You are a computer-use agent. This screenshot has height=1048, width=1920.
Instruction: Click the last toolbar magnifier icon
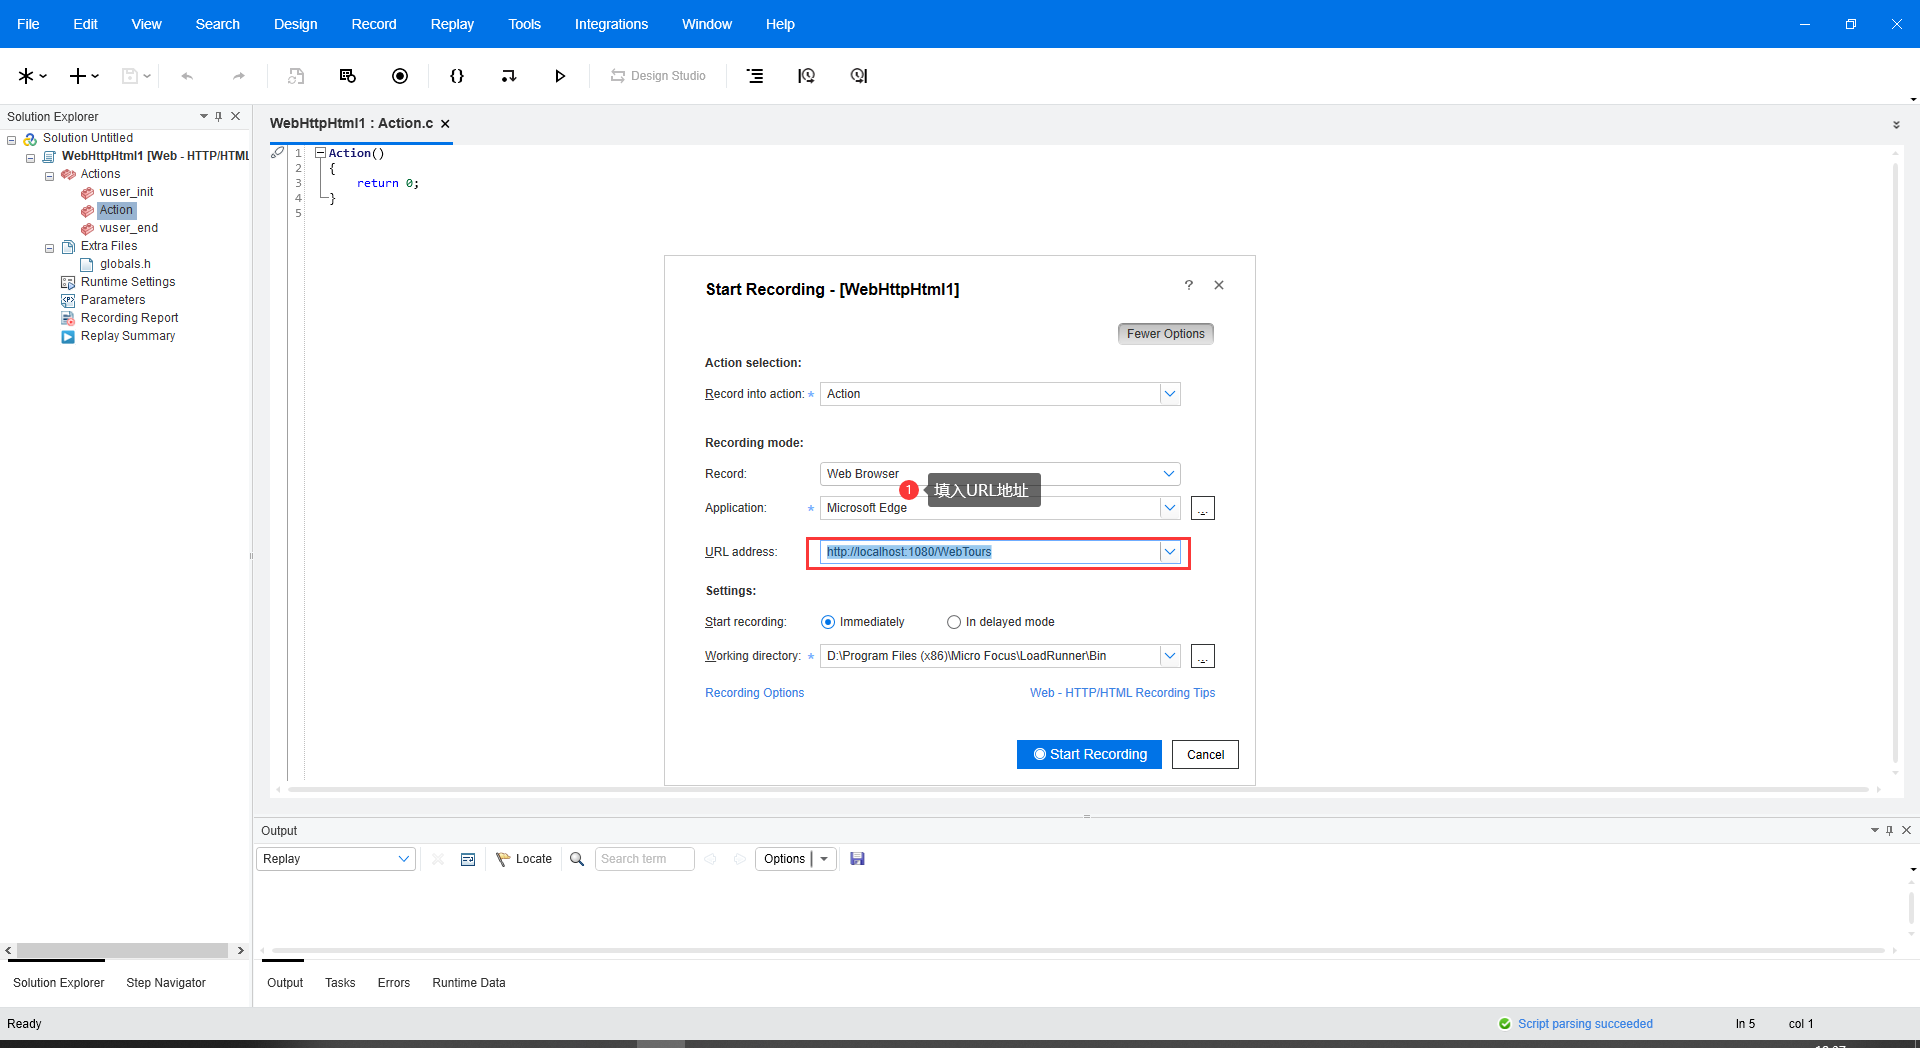tap(858, 76)
